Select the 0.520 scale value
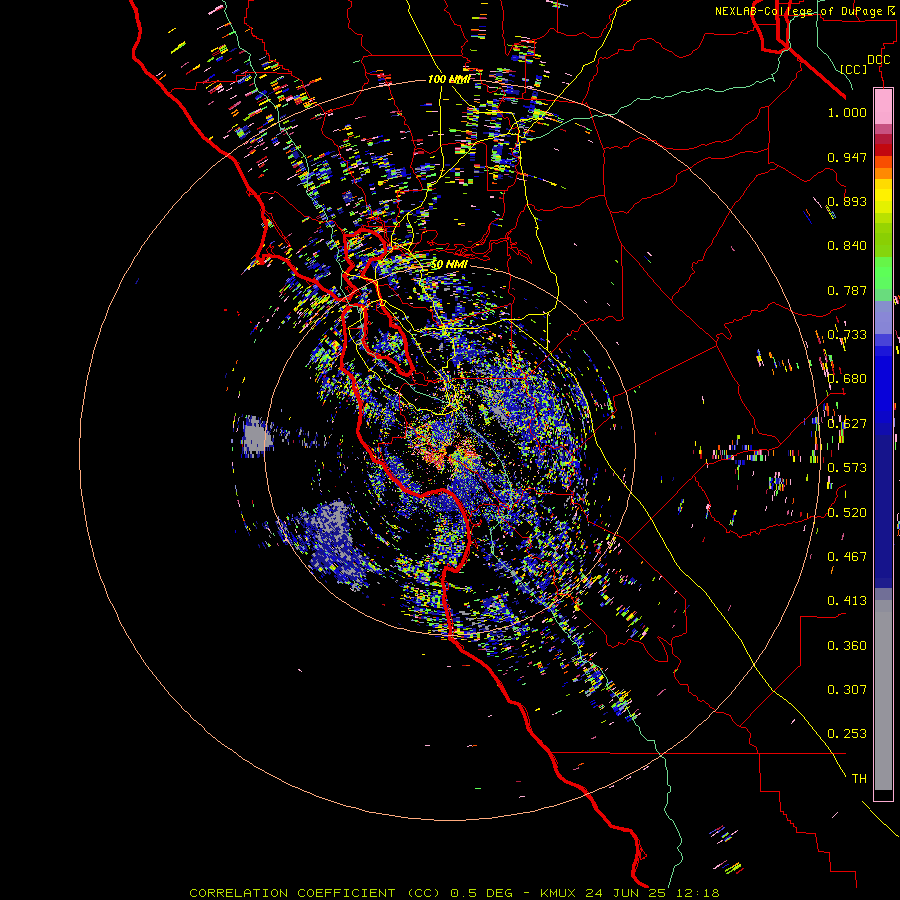Viewport: 900px width, 900px height. [847, 512]
